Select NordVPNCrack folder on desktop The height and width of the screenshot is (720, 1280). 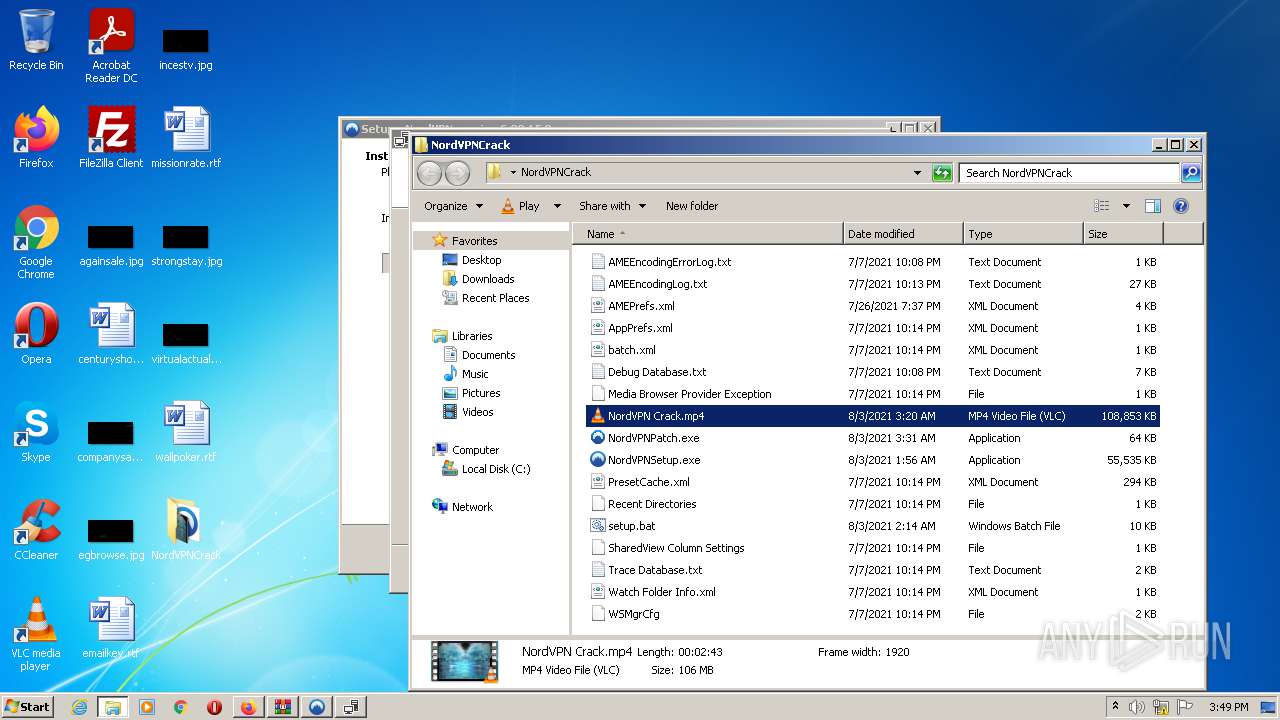click(186, 530)
